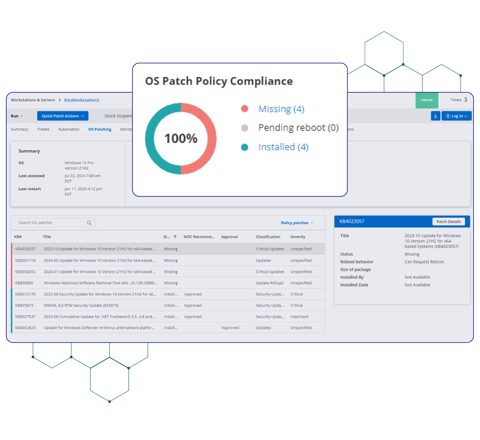Click the teal Installed segment of donut chart
Screen dimensions: 480x440
pyautogui.click(x=150, y=138)
